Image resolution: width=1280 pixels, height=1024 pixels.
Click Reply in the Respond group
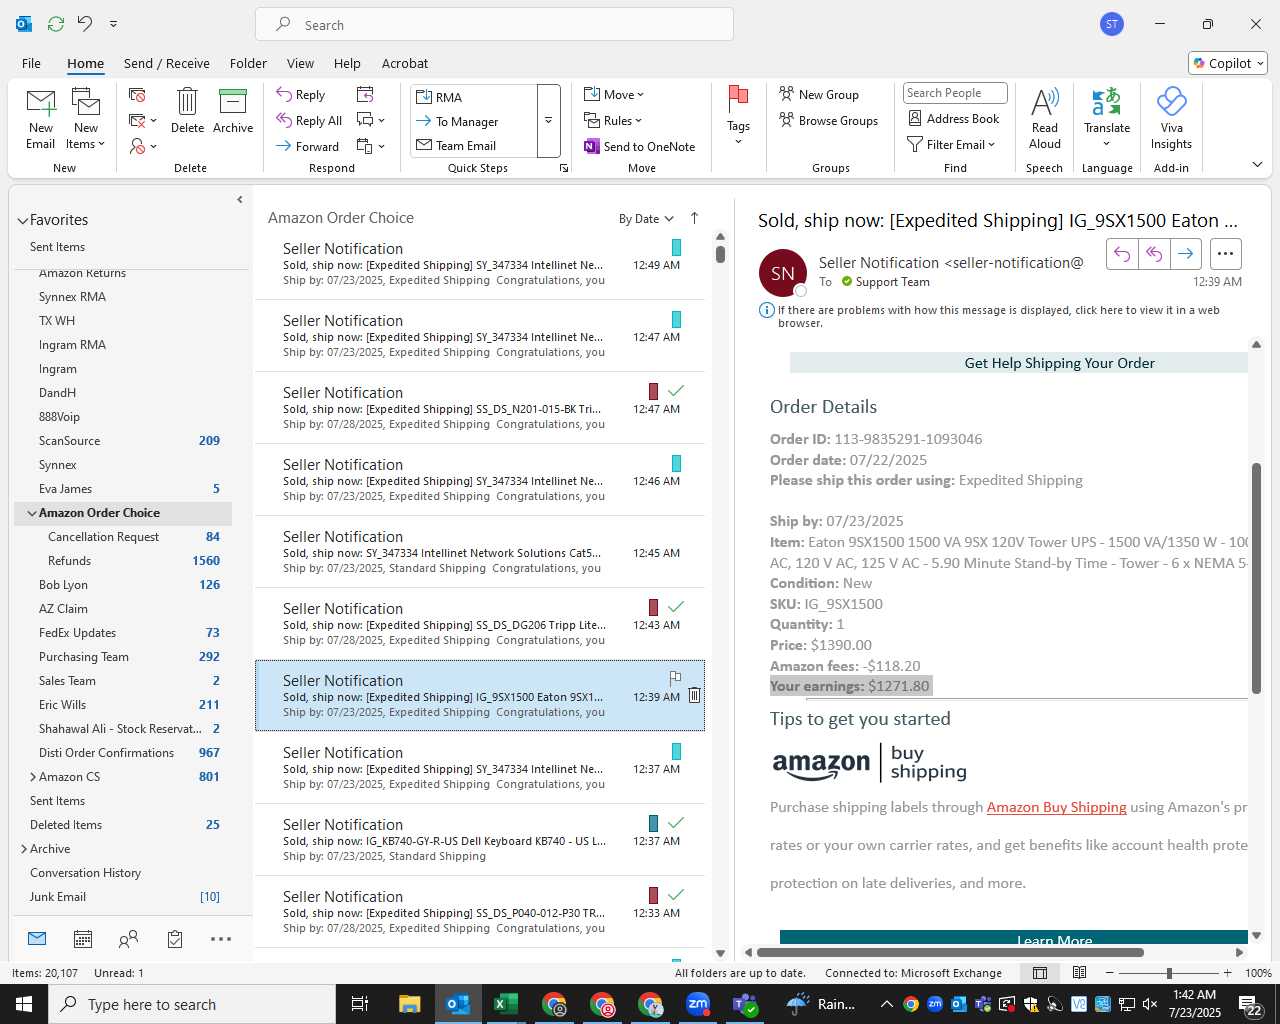pyautogui.click(x=301, y=95)
